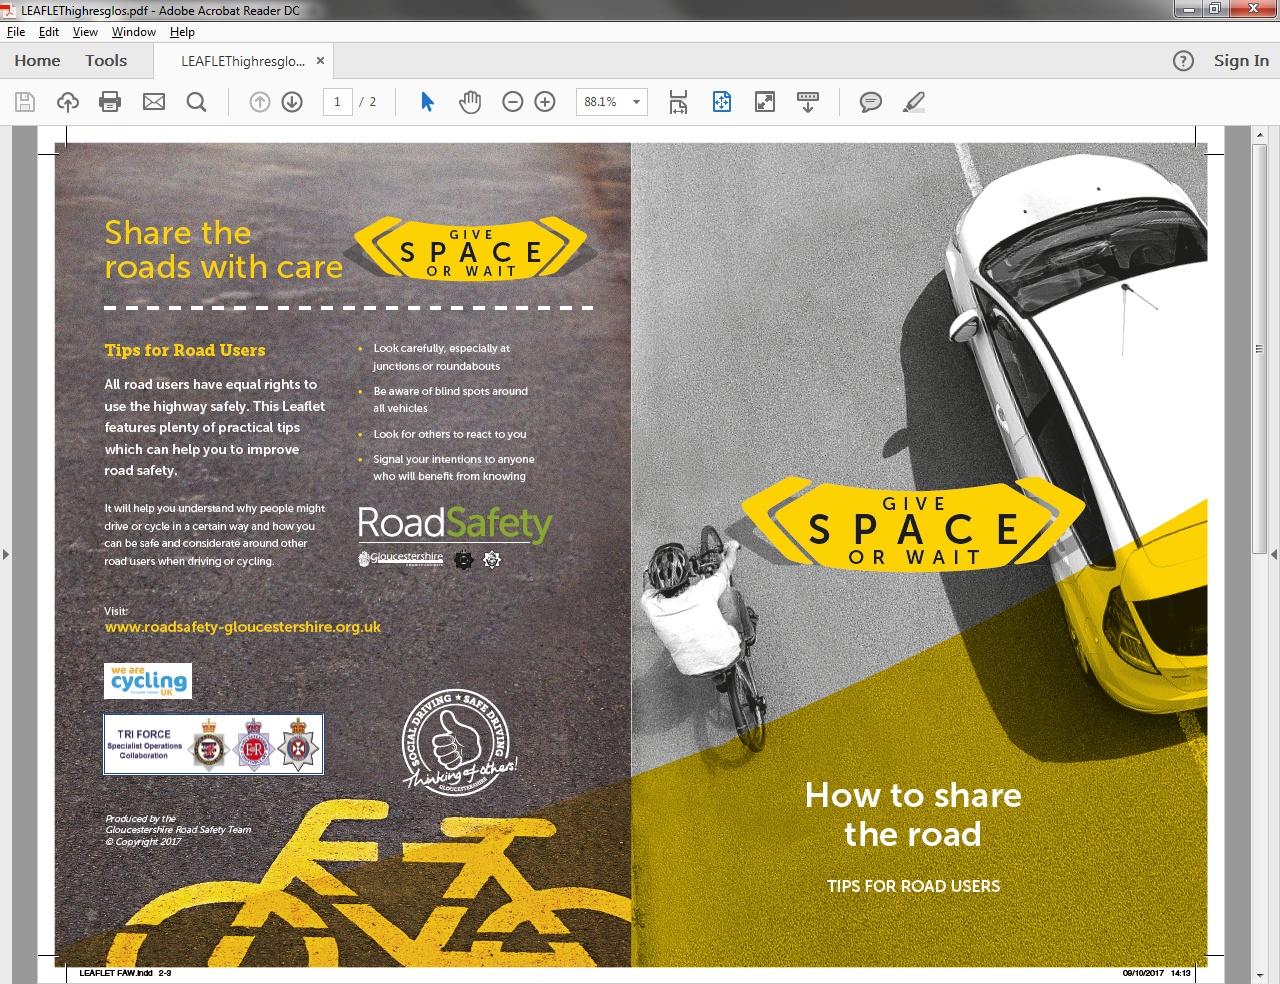Click the Print file icon
The image size is (1280, 984).
pyautogui.click(x=111, y=102)
